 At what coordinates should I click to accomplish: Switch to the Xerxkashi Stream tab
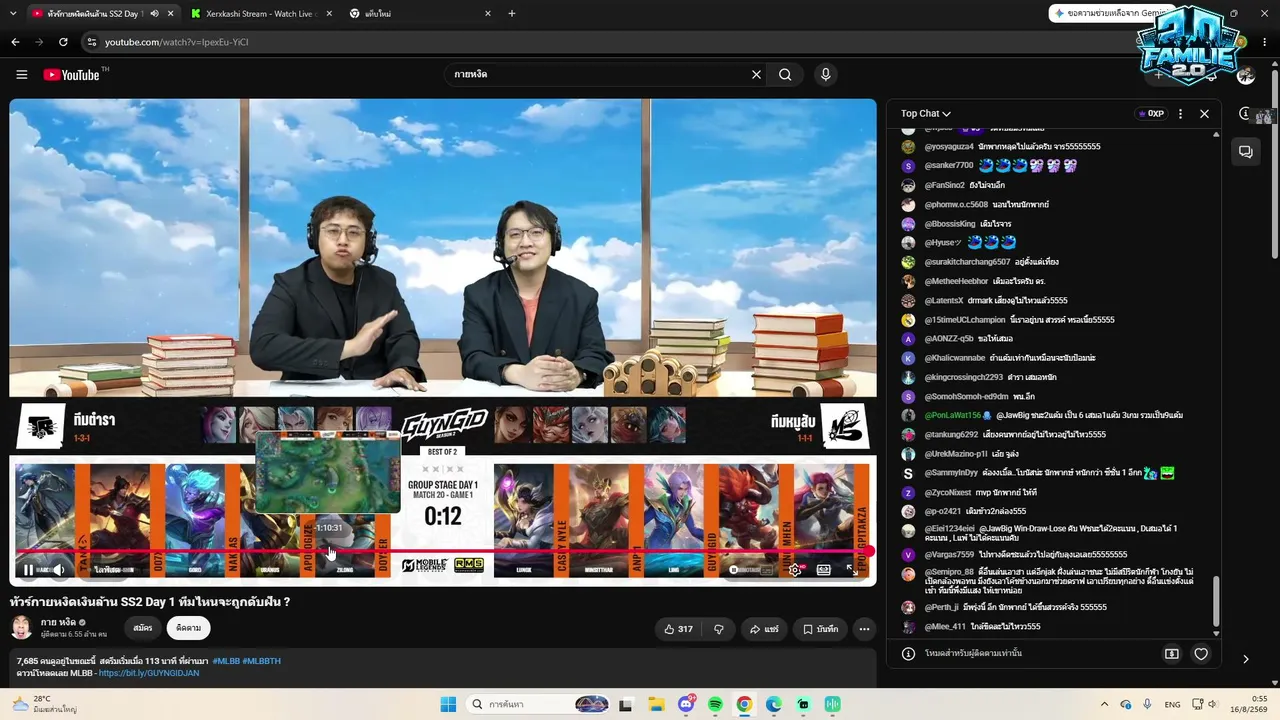(x=262, y=13)
